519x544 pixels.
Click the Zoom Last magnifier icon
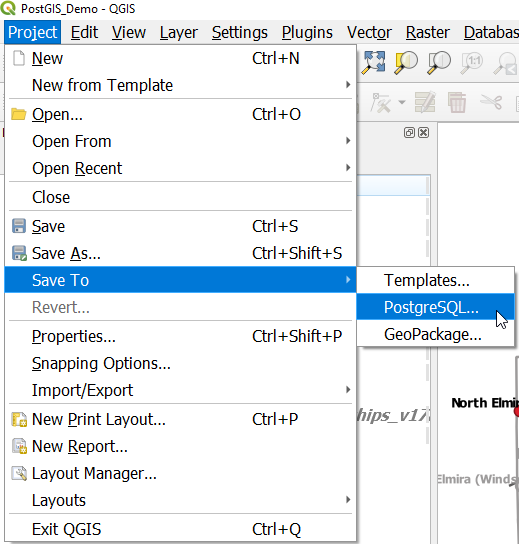tap(505, 63)
